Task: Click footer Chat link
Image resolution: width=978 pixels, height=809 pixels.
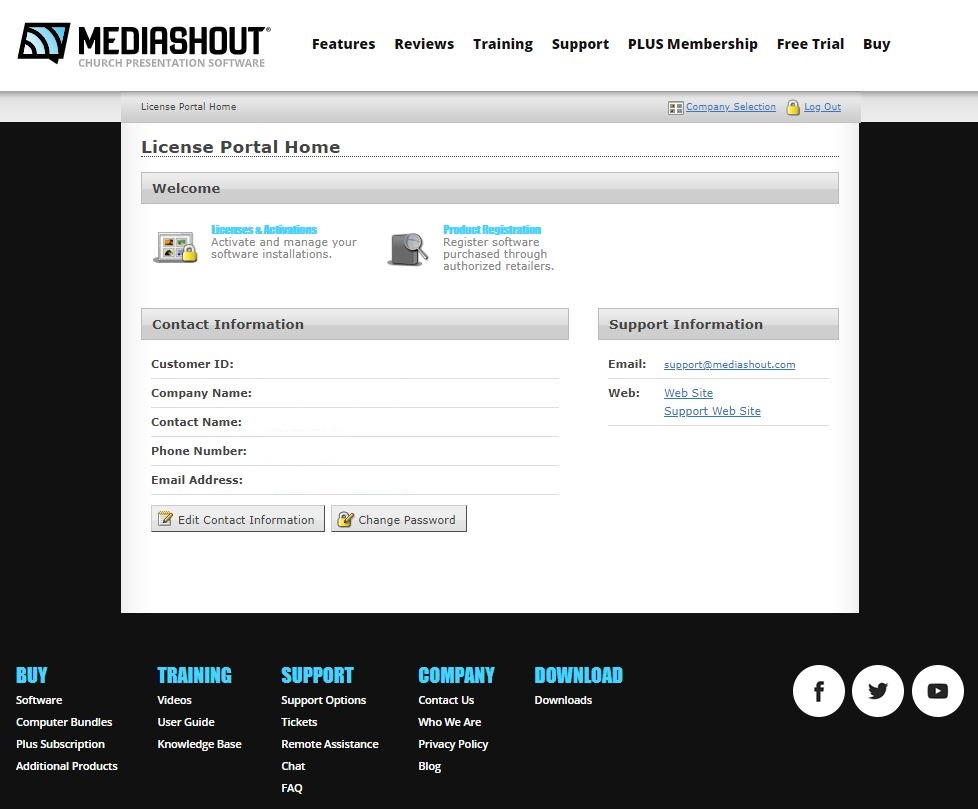Action: tap(293, 765)
